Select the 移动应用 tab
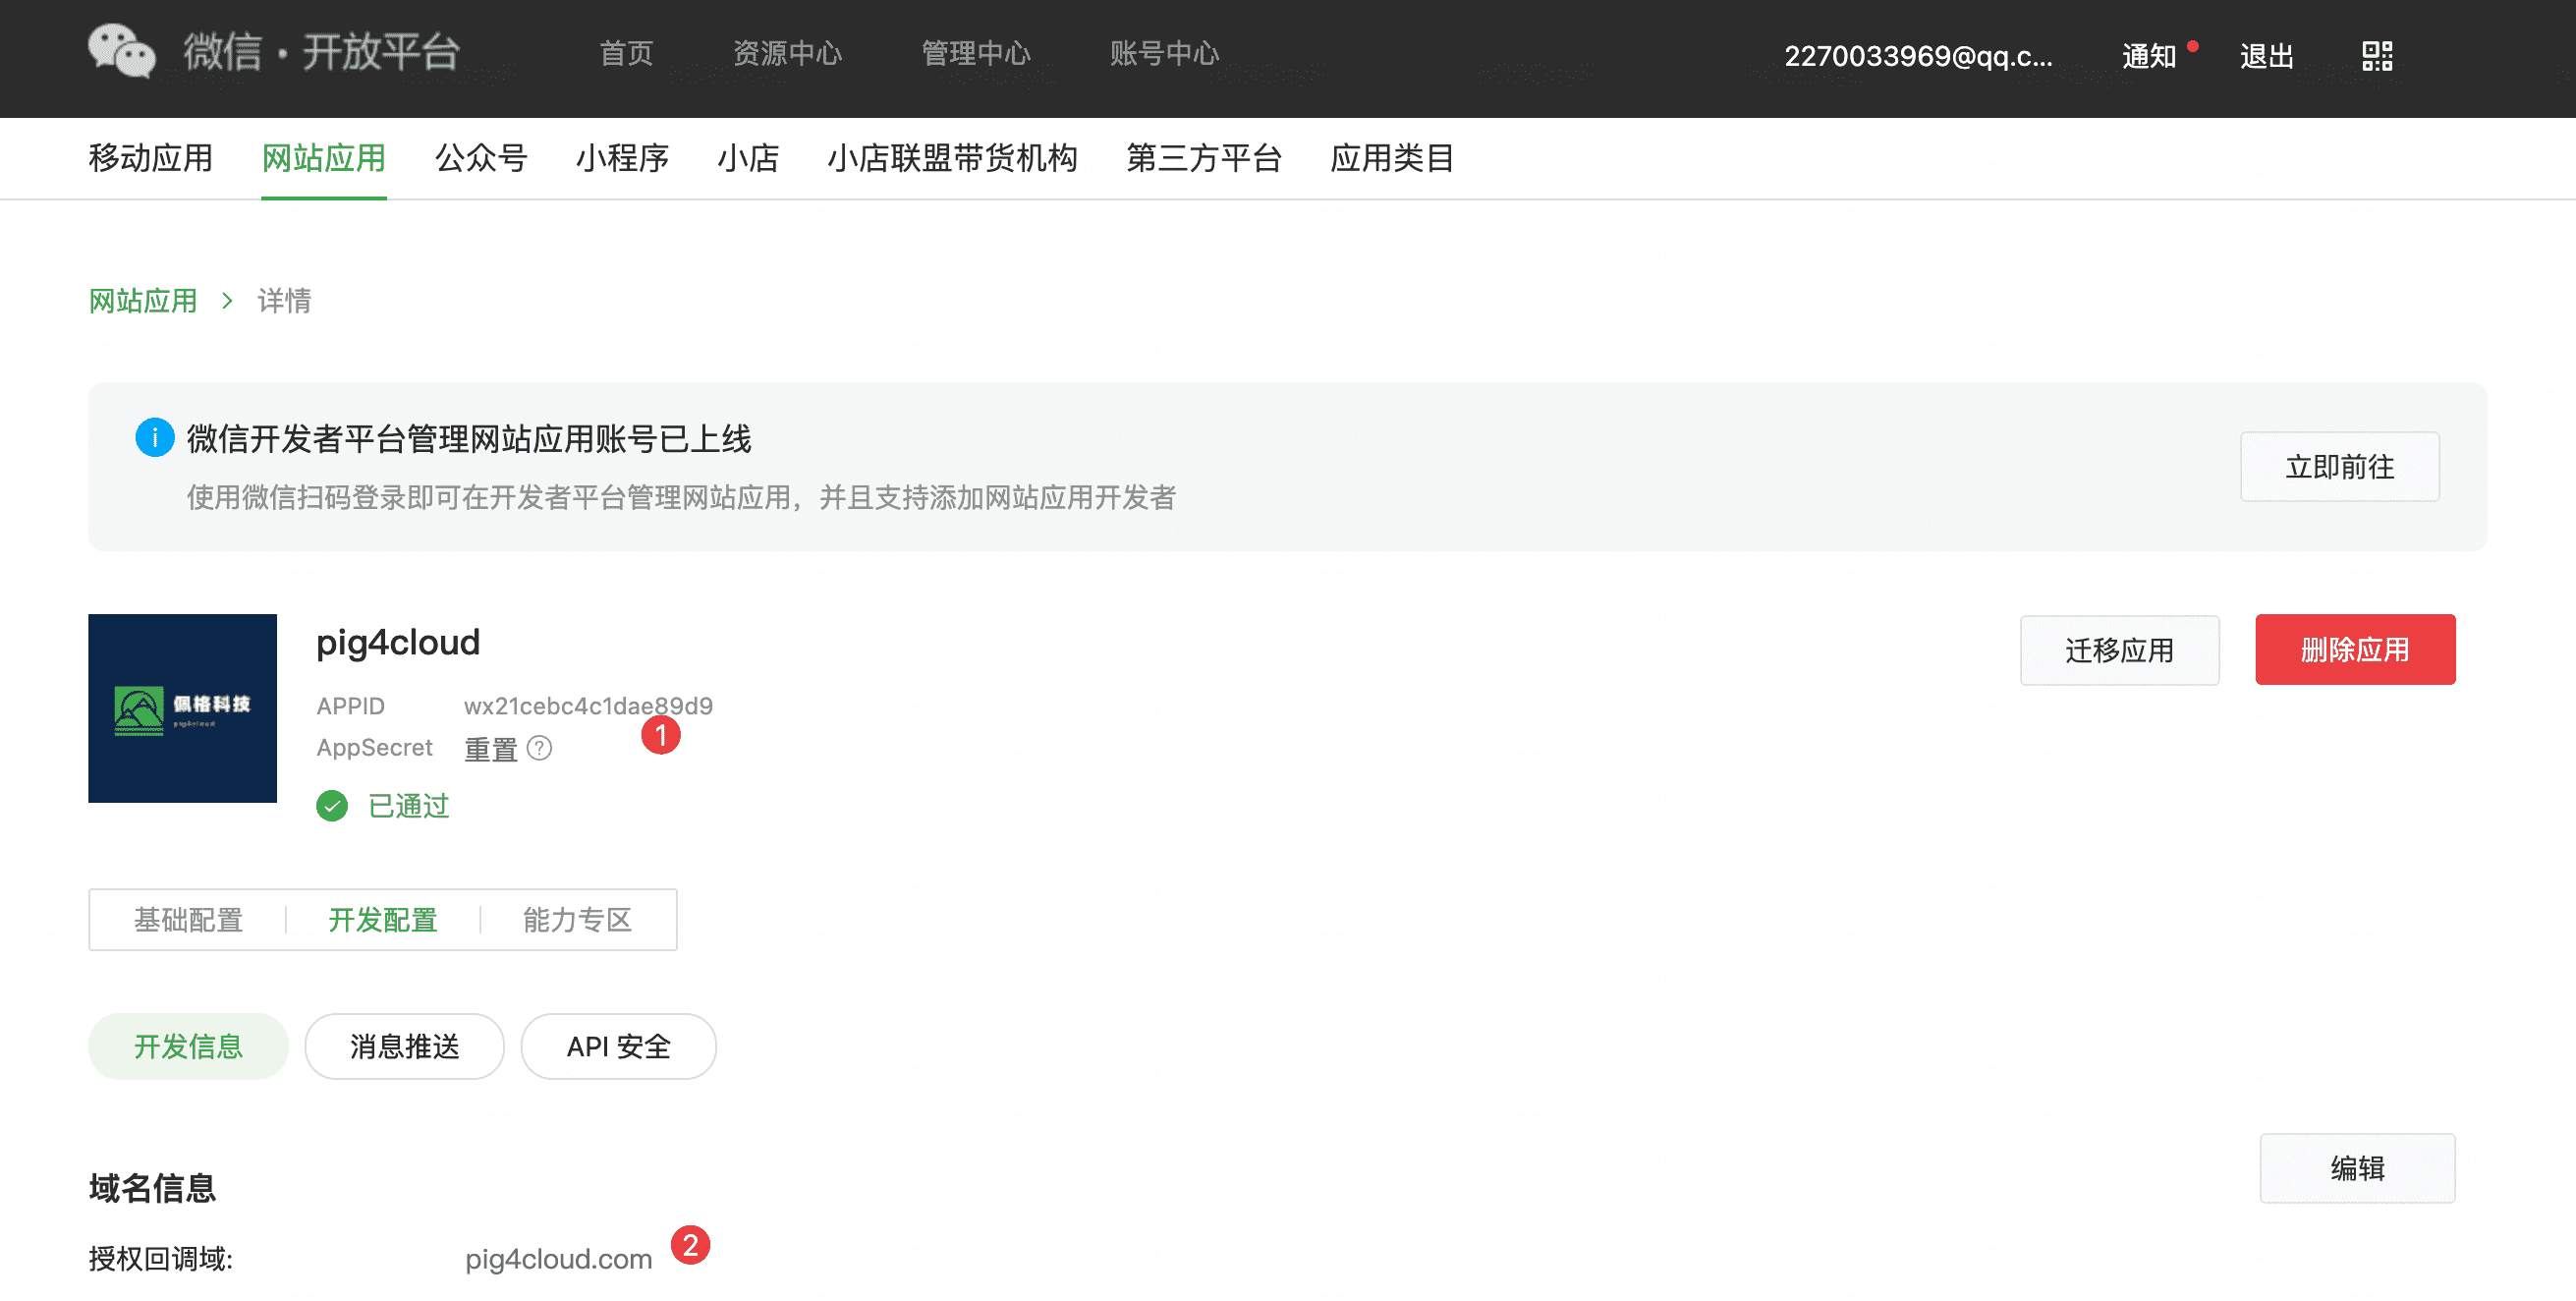This screenshot has width=2576, height=1301. (x=150, y=158)
